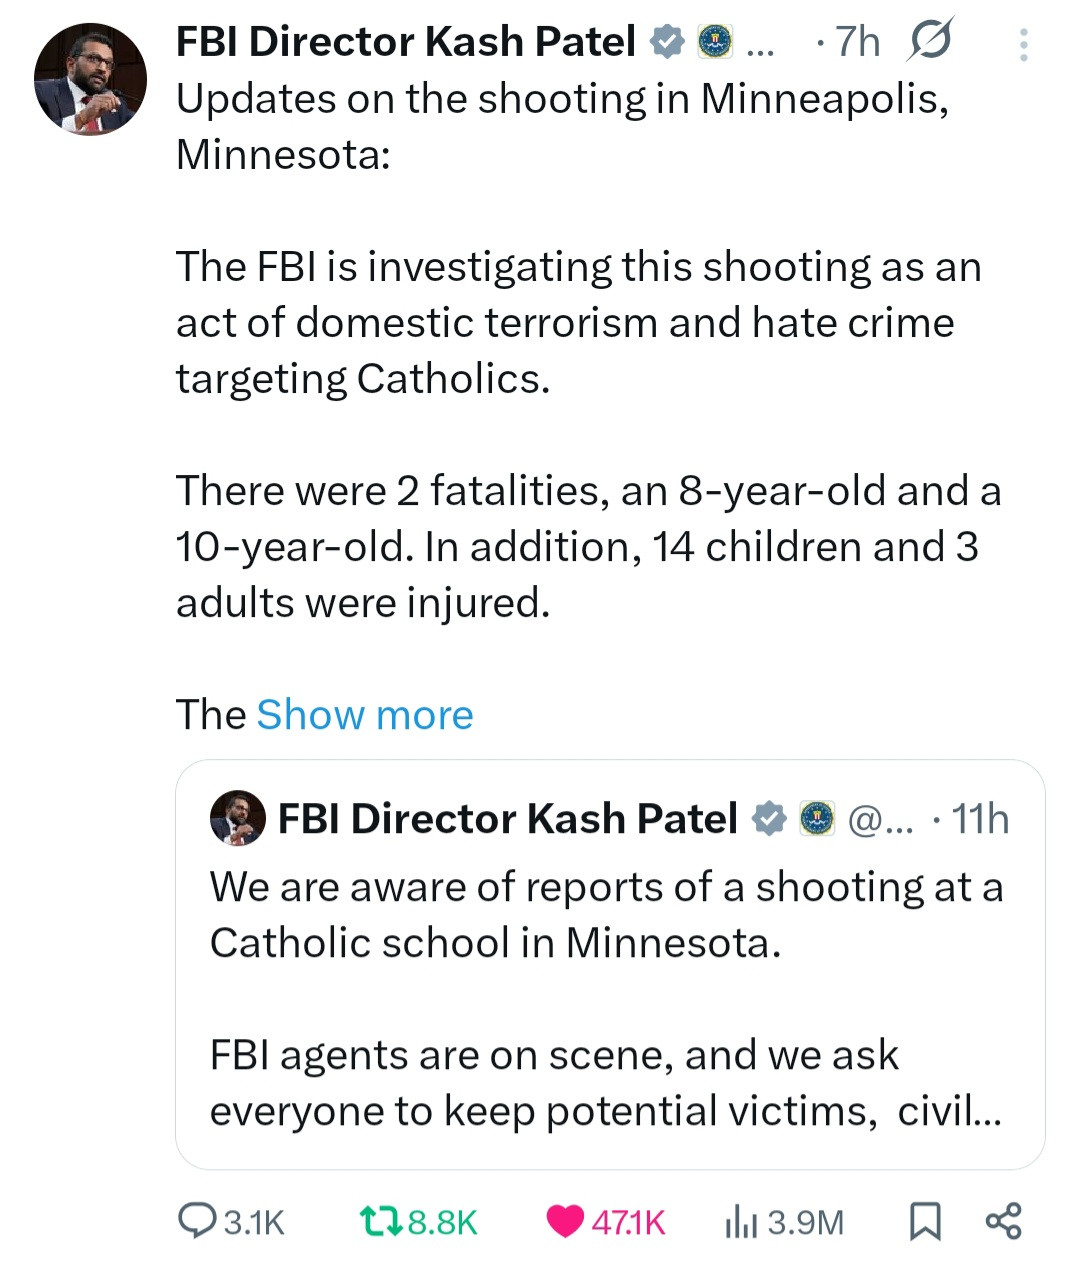
Task: Click the 7h post timestamp
Action: tap(857, 42)
